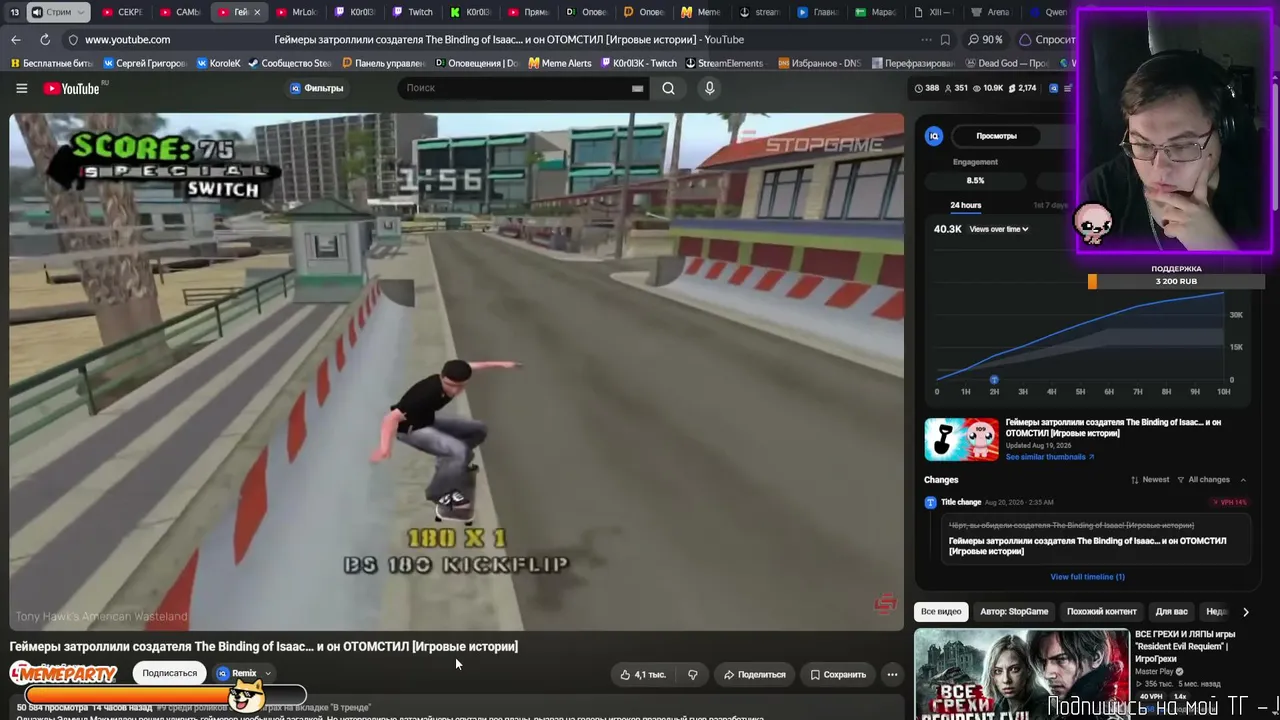Open the Сергей Григорьев bookmark
Image resolution: width=1280 pixels, height=720 pixels.
(145, 63)
